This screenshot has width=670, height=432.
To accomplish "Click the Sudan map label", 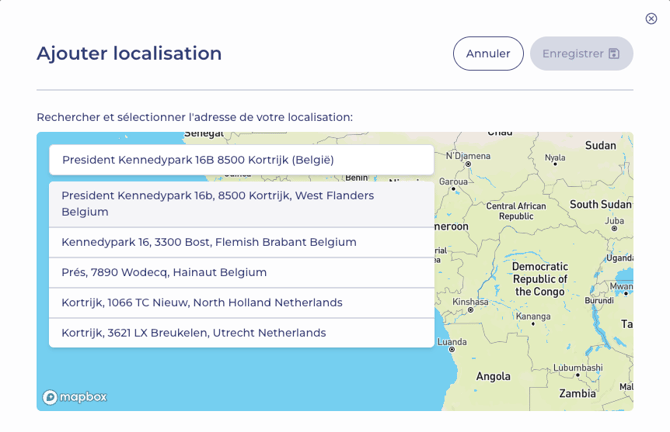I will [x=600, y=145].
